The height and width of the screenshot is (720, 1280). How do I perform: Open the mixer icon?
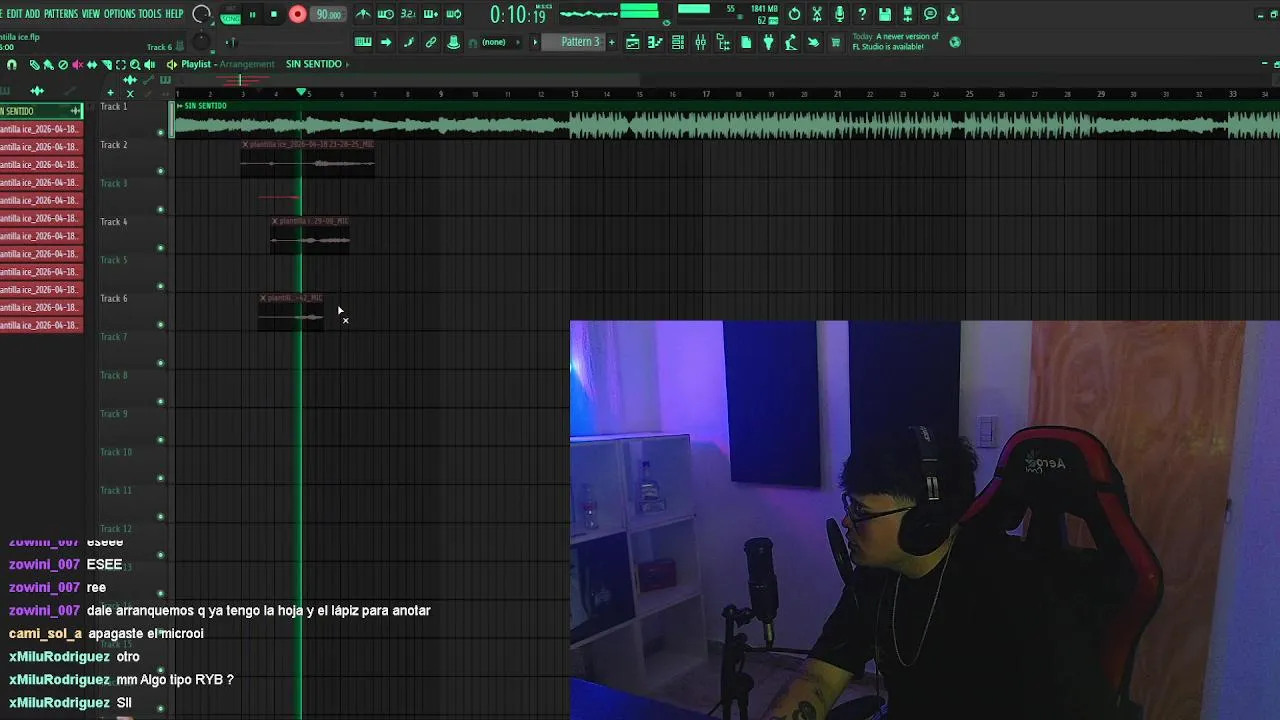(x=701, y=42)
